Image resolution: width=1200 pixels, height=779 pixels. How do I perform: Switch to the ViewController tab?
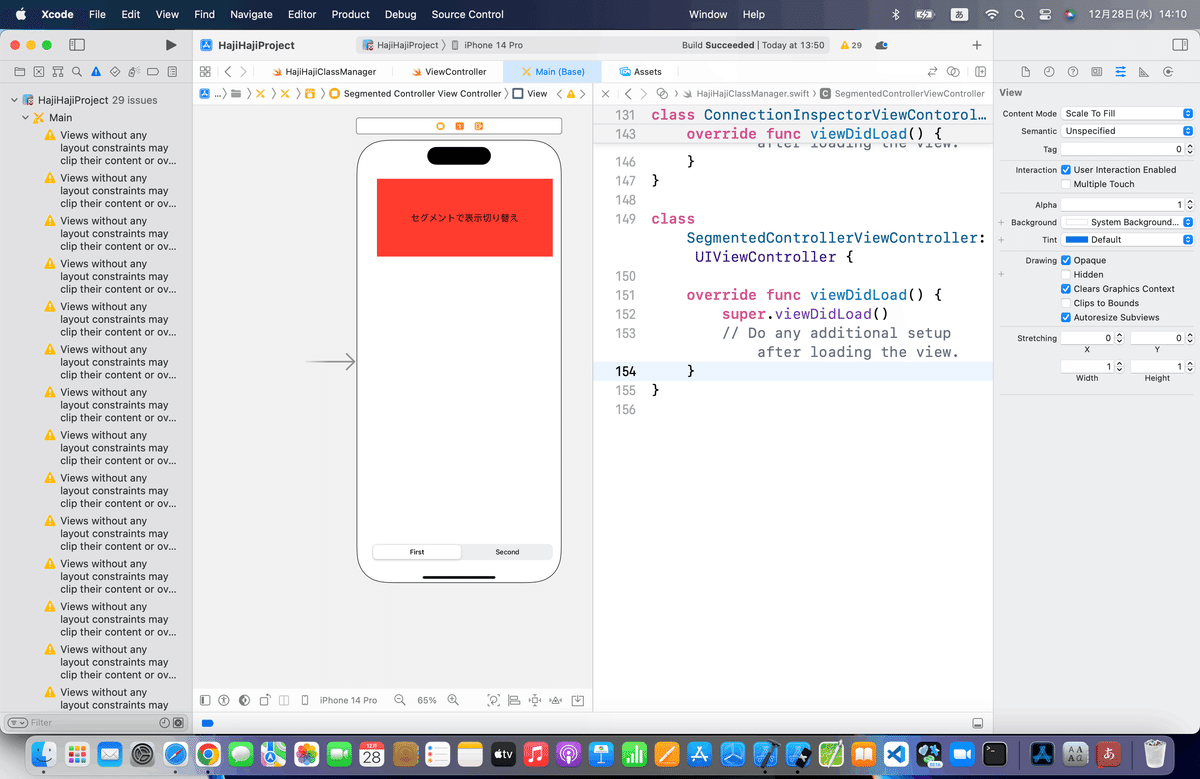[448, 72]
